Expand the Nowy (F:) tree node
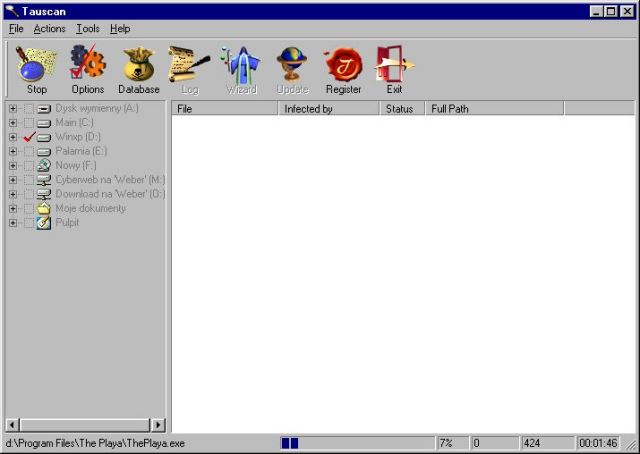640x454 pixels. (x=13, y=166)
